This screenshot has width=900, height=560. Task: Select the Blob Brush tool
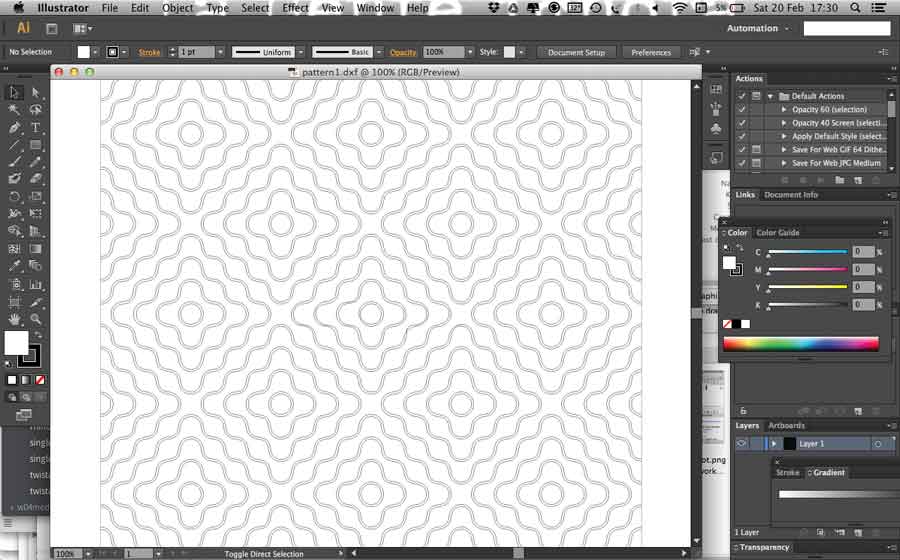(14, 179)
